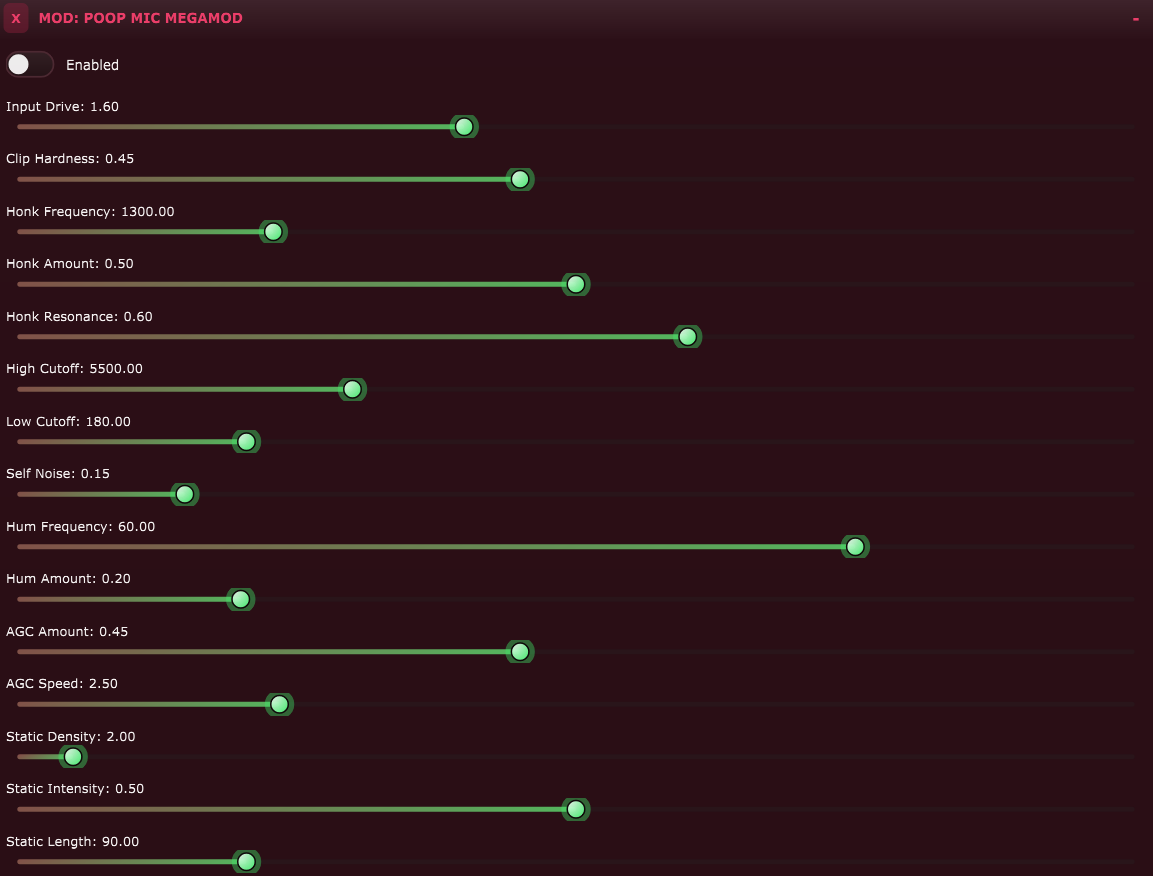Screen dimensions: 1153x876
Task: Click the Self Noise slider handle
Action: [x=185, y=494]
